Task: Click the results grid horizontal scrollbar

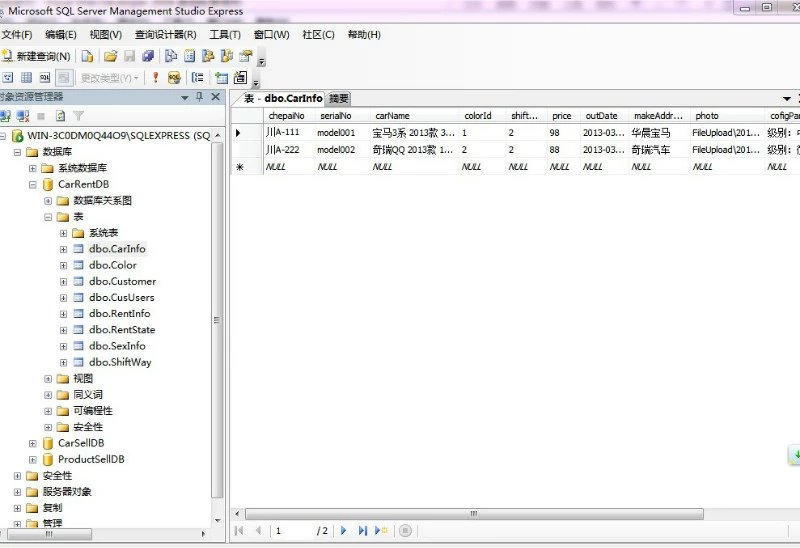Action: 474,514
